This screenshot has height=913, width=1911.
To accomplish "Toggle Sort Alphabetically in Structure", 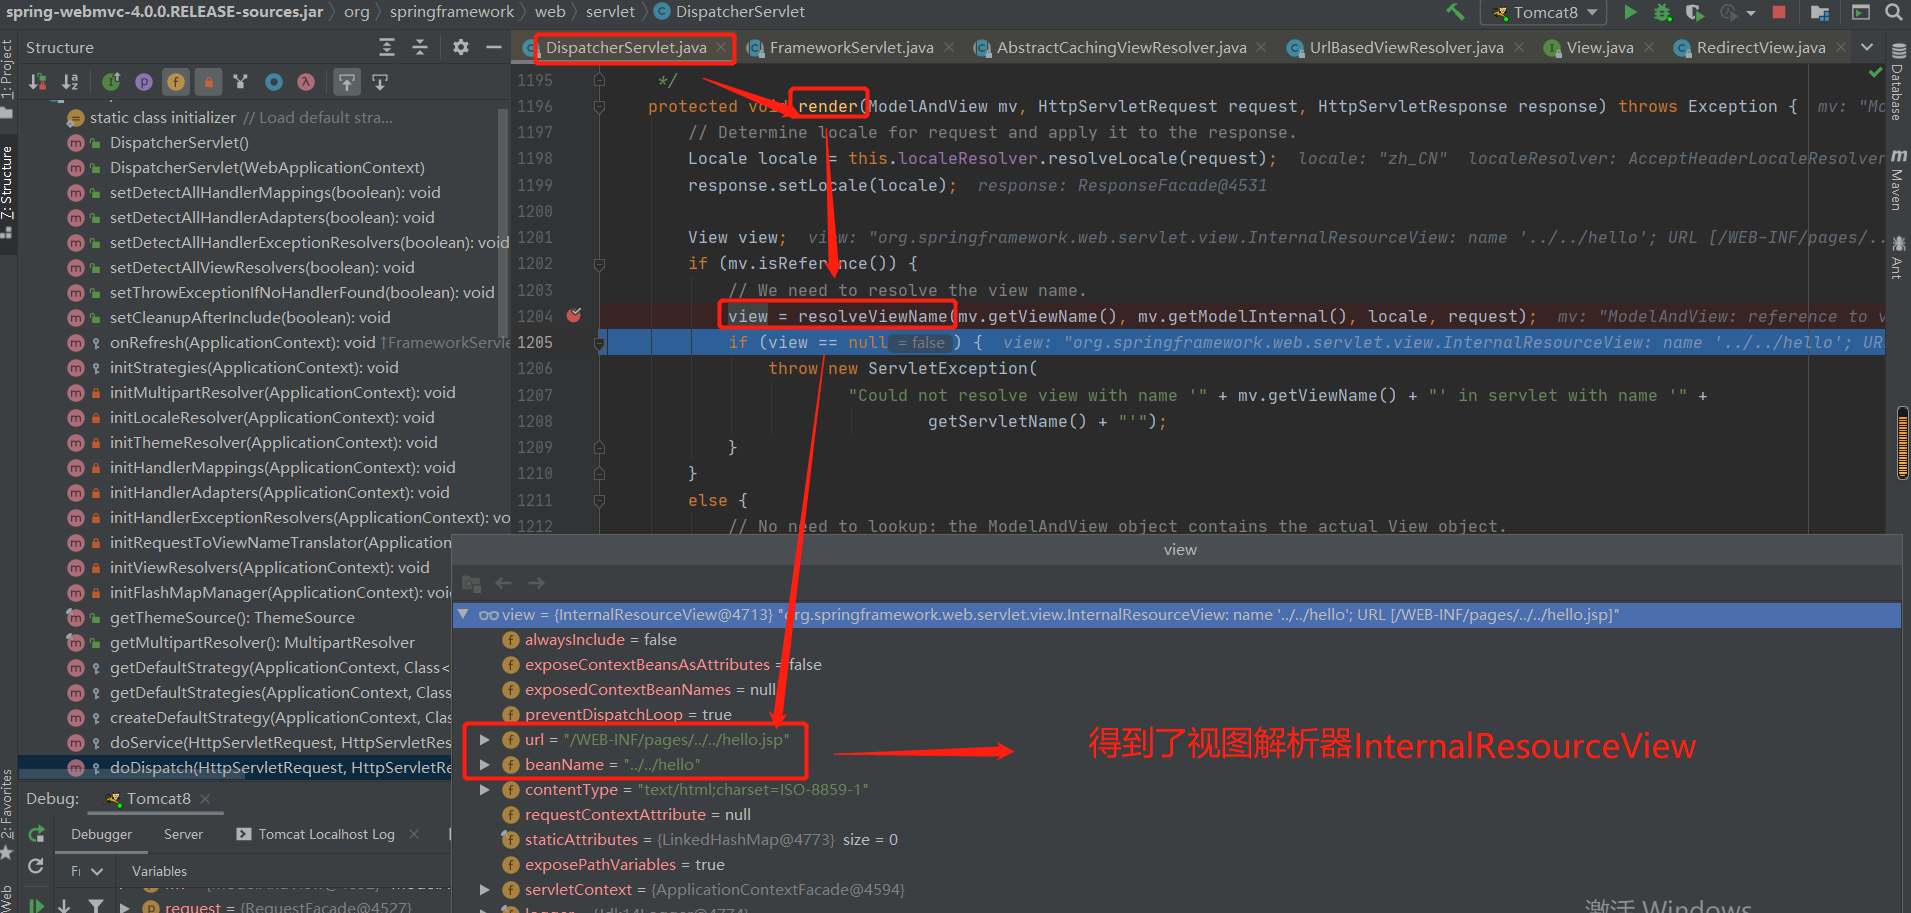I will (70, 82).
